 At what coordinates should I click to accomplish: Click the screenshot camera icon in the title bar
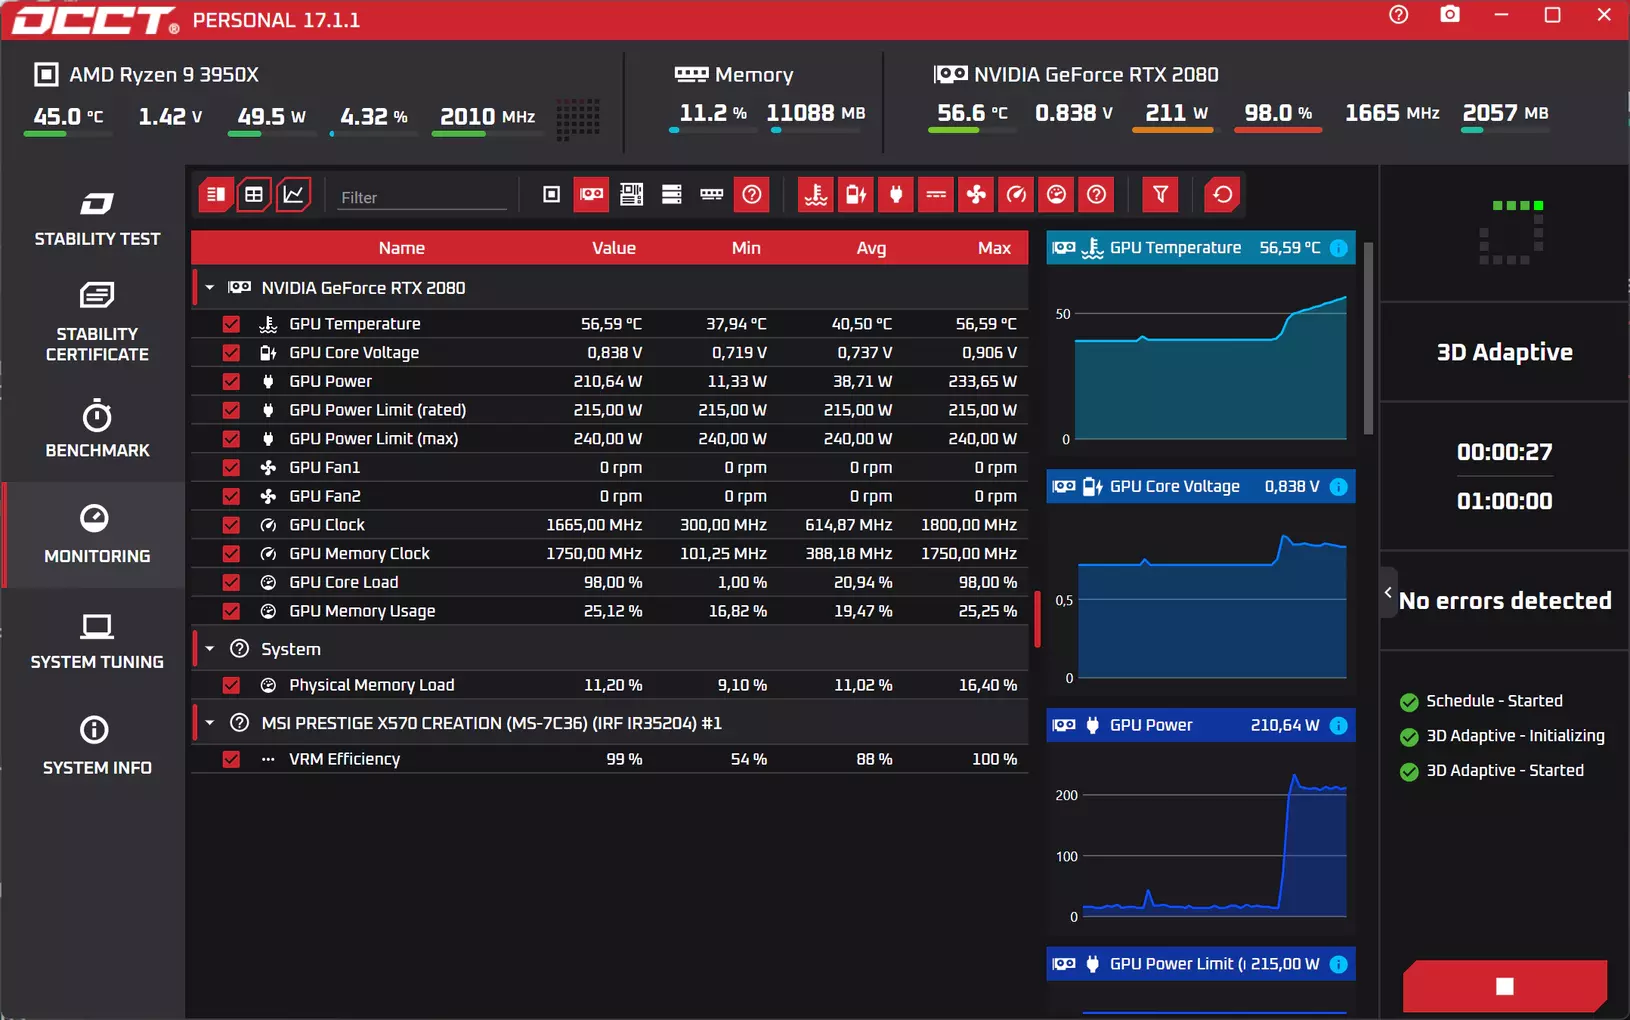coord(1450,15)
